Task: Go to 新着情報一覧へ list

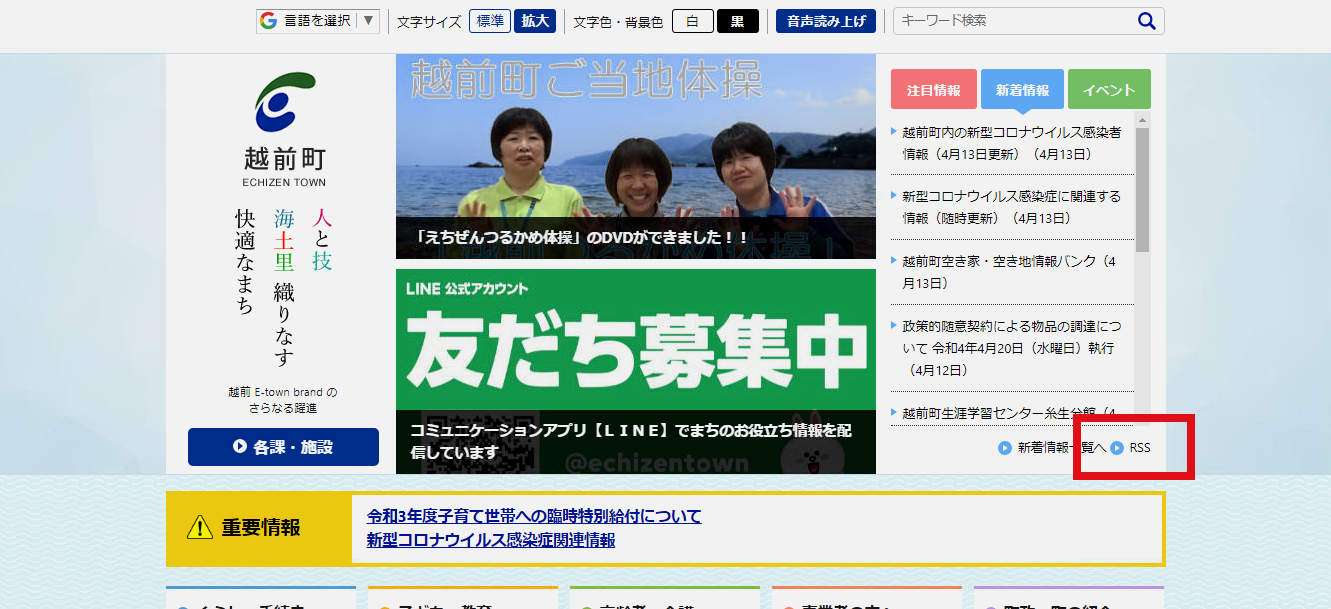Action: pyautogui.click(x=1061, y=448)
